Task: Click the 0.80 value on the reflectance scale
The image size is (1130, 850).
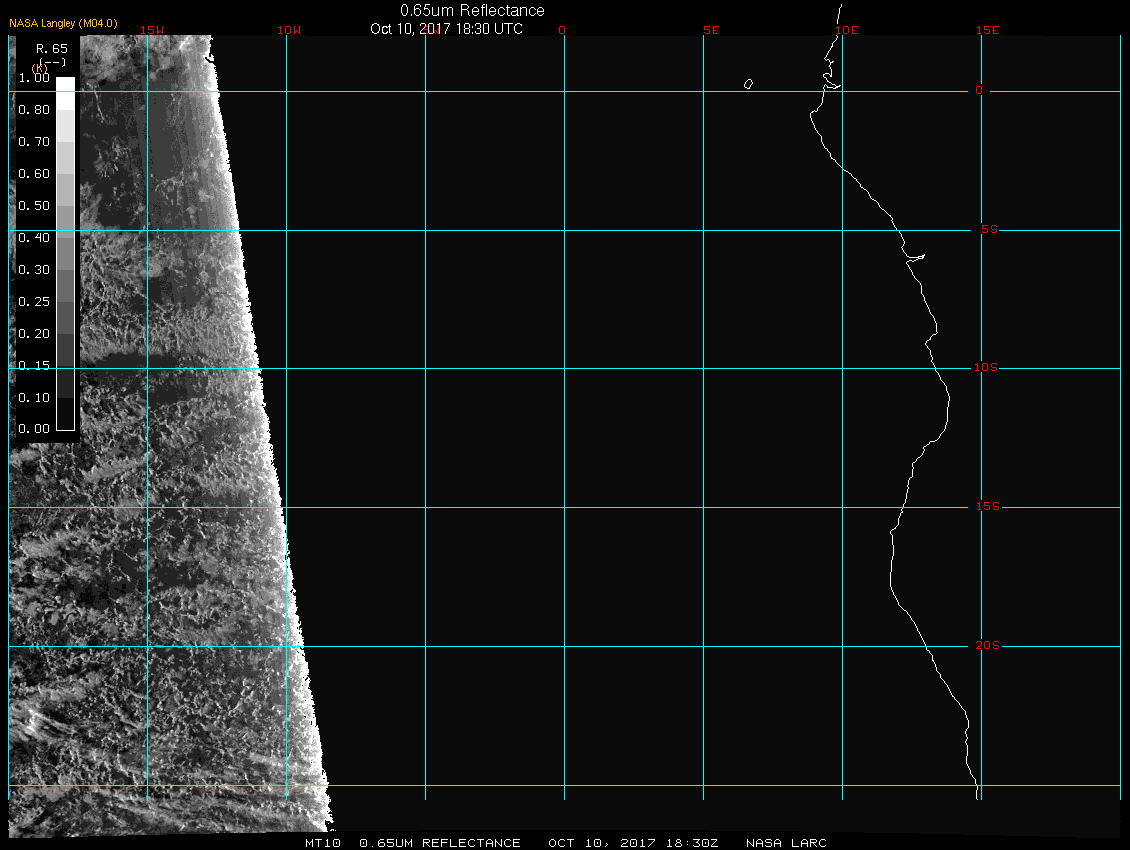Action: (34, 110)
